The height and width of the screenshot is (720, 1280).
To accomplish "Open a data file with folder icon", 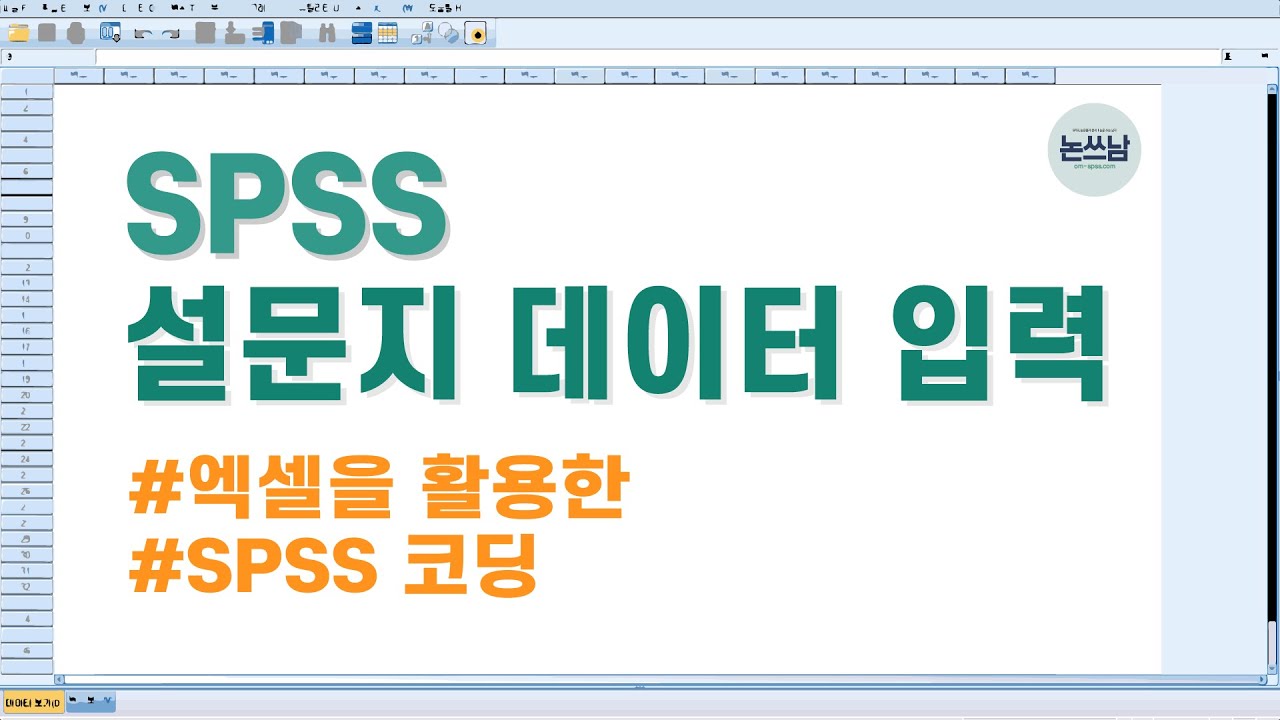I will point(18,33).
